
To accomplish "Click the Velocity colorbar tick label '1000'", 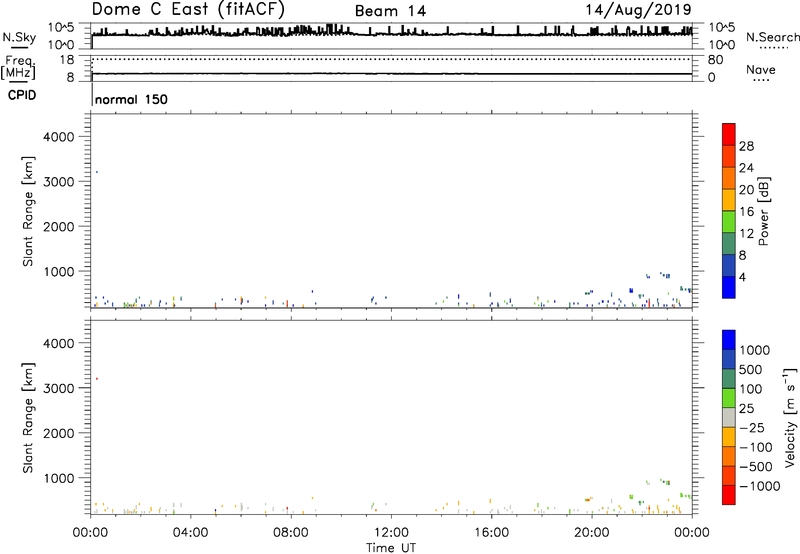I will pos(755,350).
